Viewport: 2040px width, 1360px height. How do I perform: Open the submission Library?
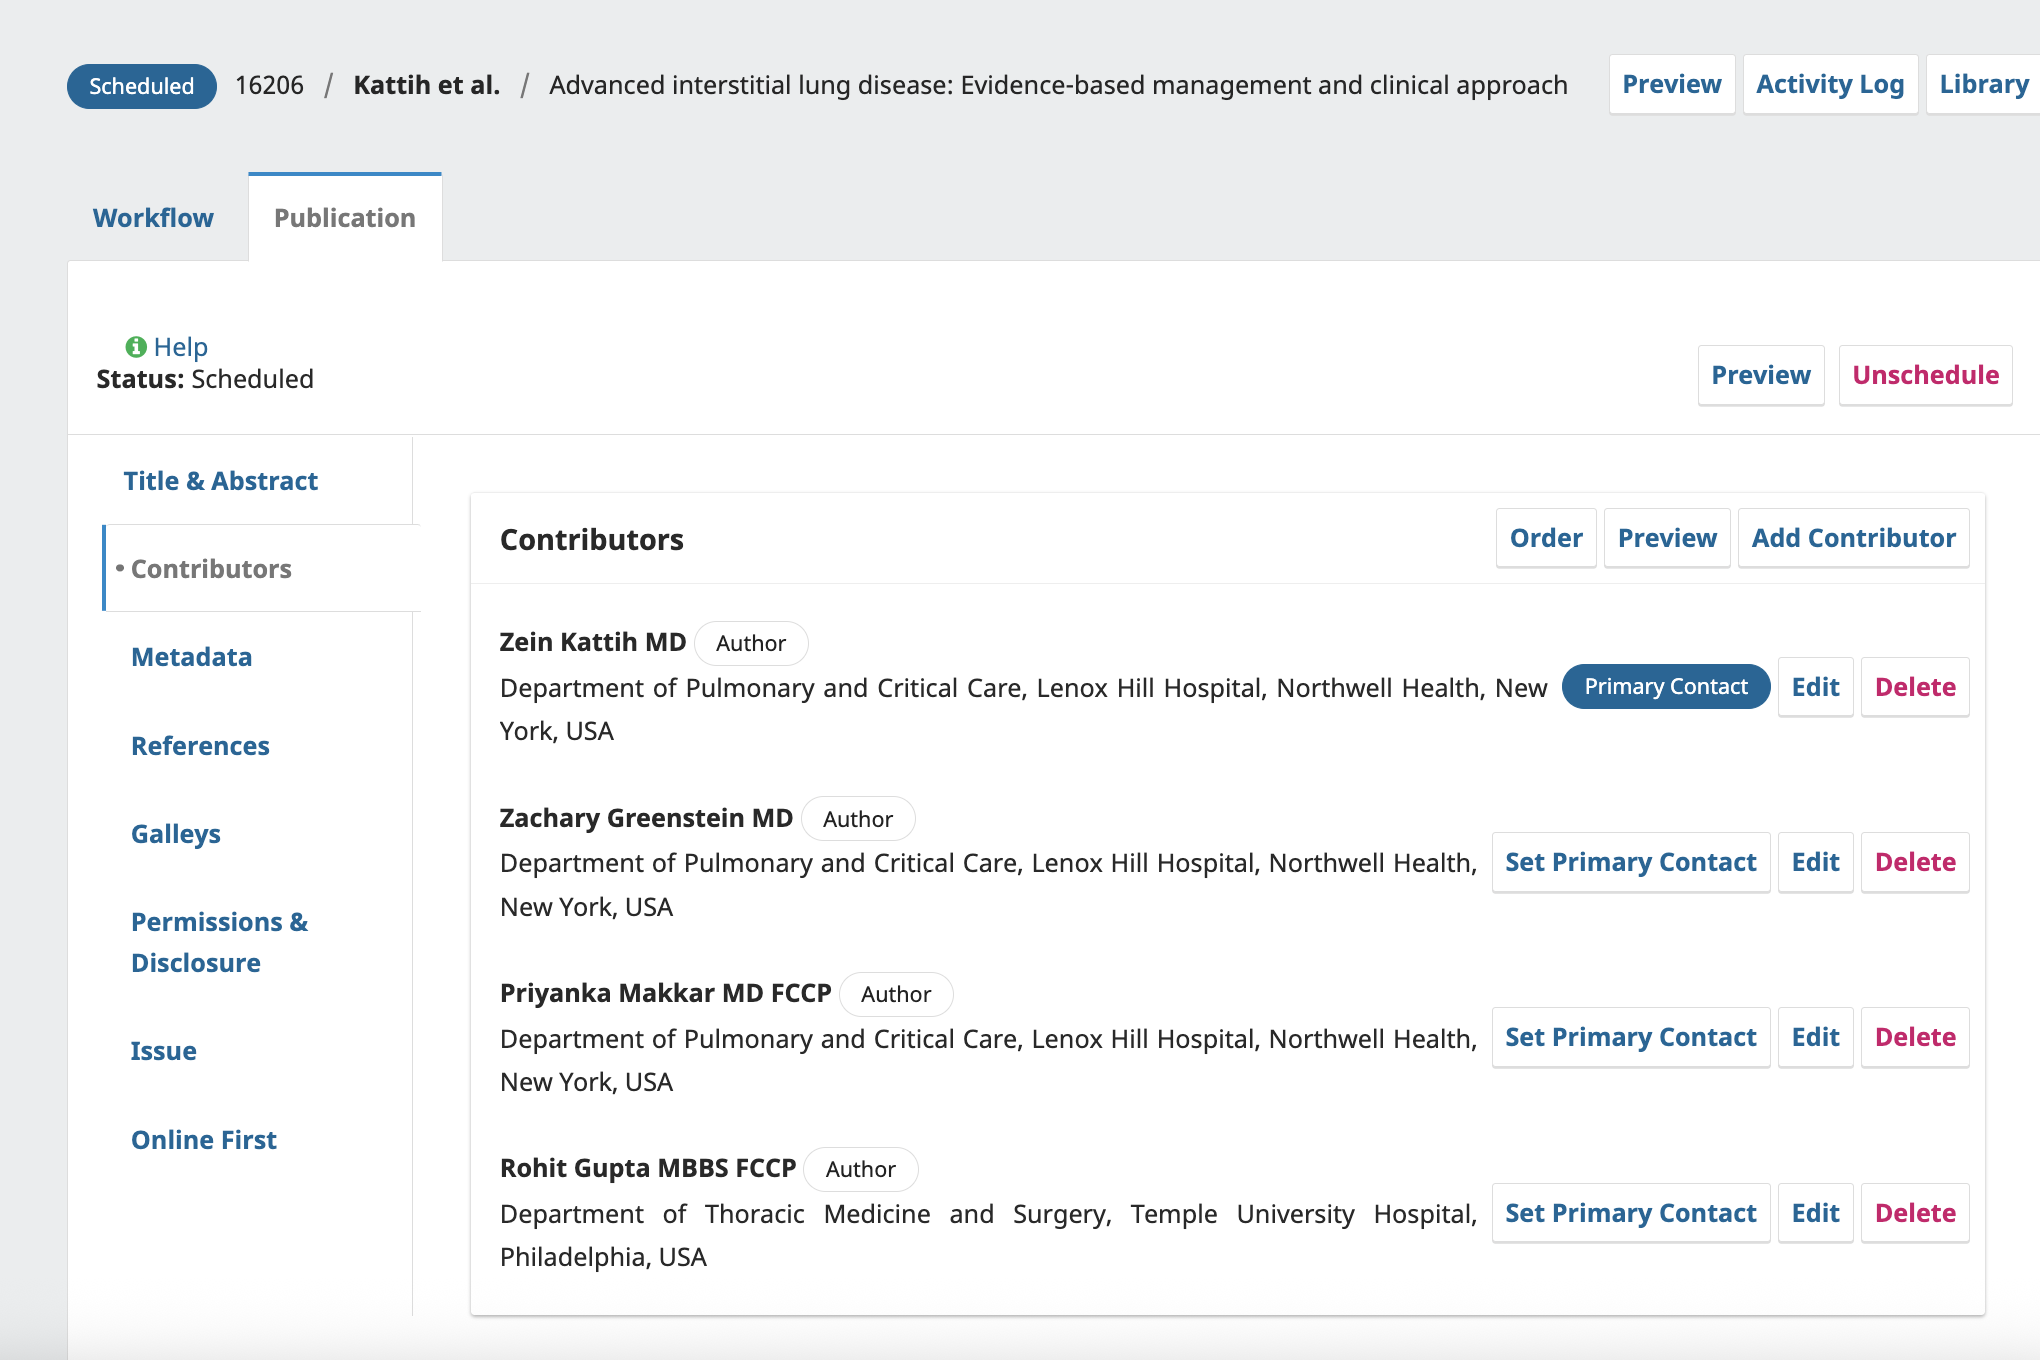tap(1983, 85)
